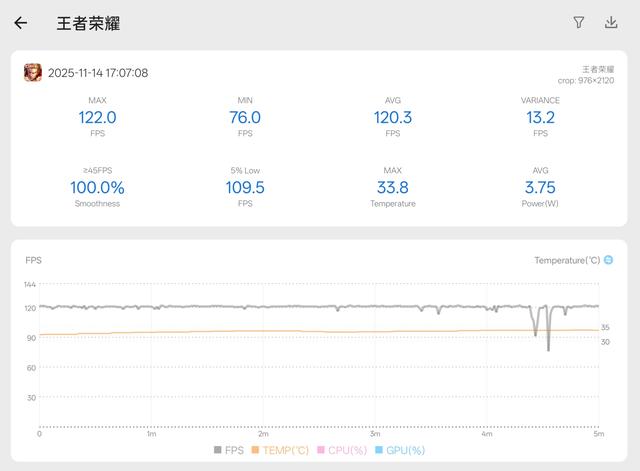Click the 3m mark on time axis
This screenshot has width=640, height=471.
click(375, 433)
